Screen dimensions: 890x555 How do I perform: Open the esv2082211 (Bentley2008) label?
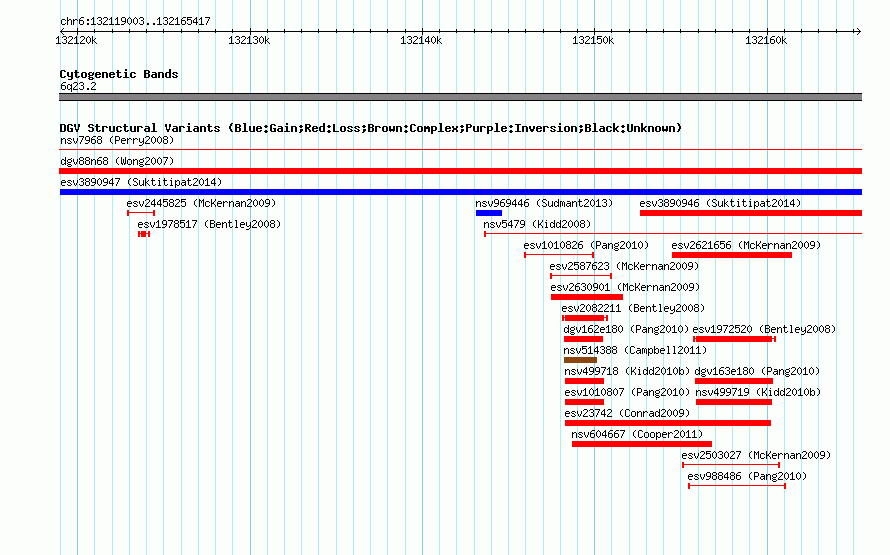tap(633, 308)
